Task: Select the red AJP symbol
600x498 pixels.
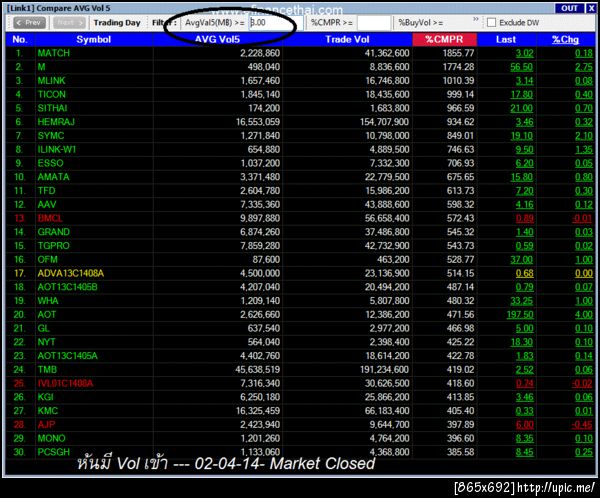Action: [x=46, y=425]
